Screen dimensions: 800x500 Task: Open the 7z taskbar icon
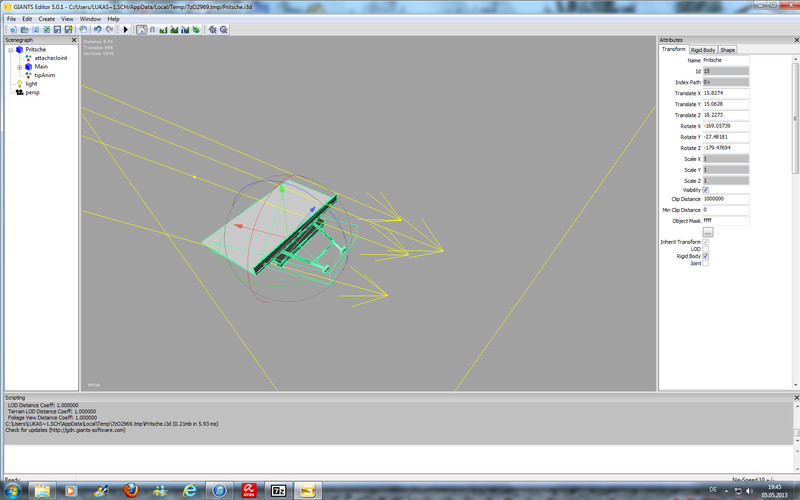coord(278,490)
